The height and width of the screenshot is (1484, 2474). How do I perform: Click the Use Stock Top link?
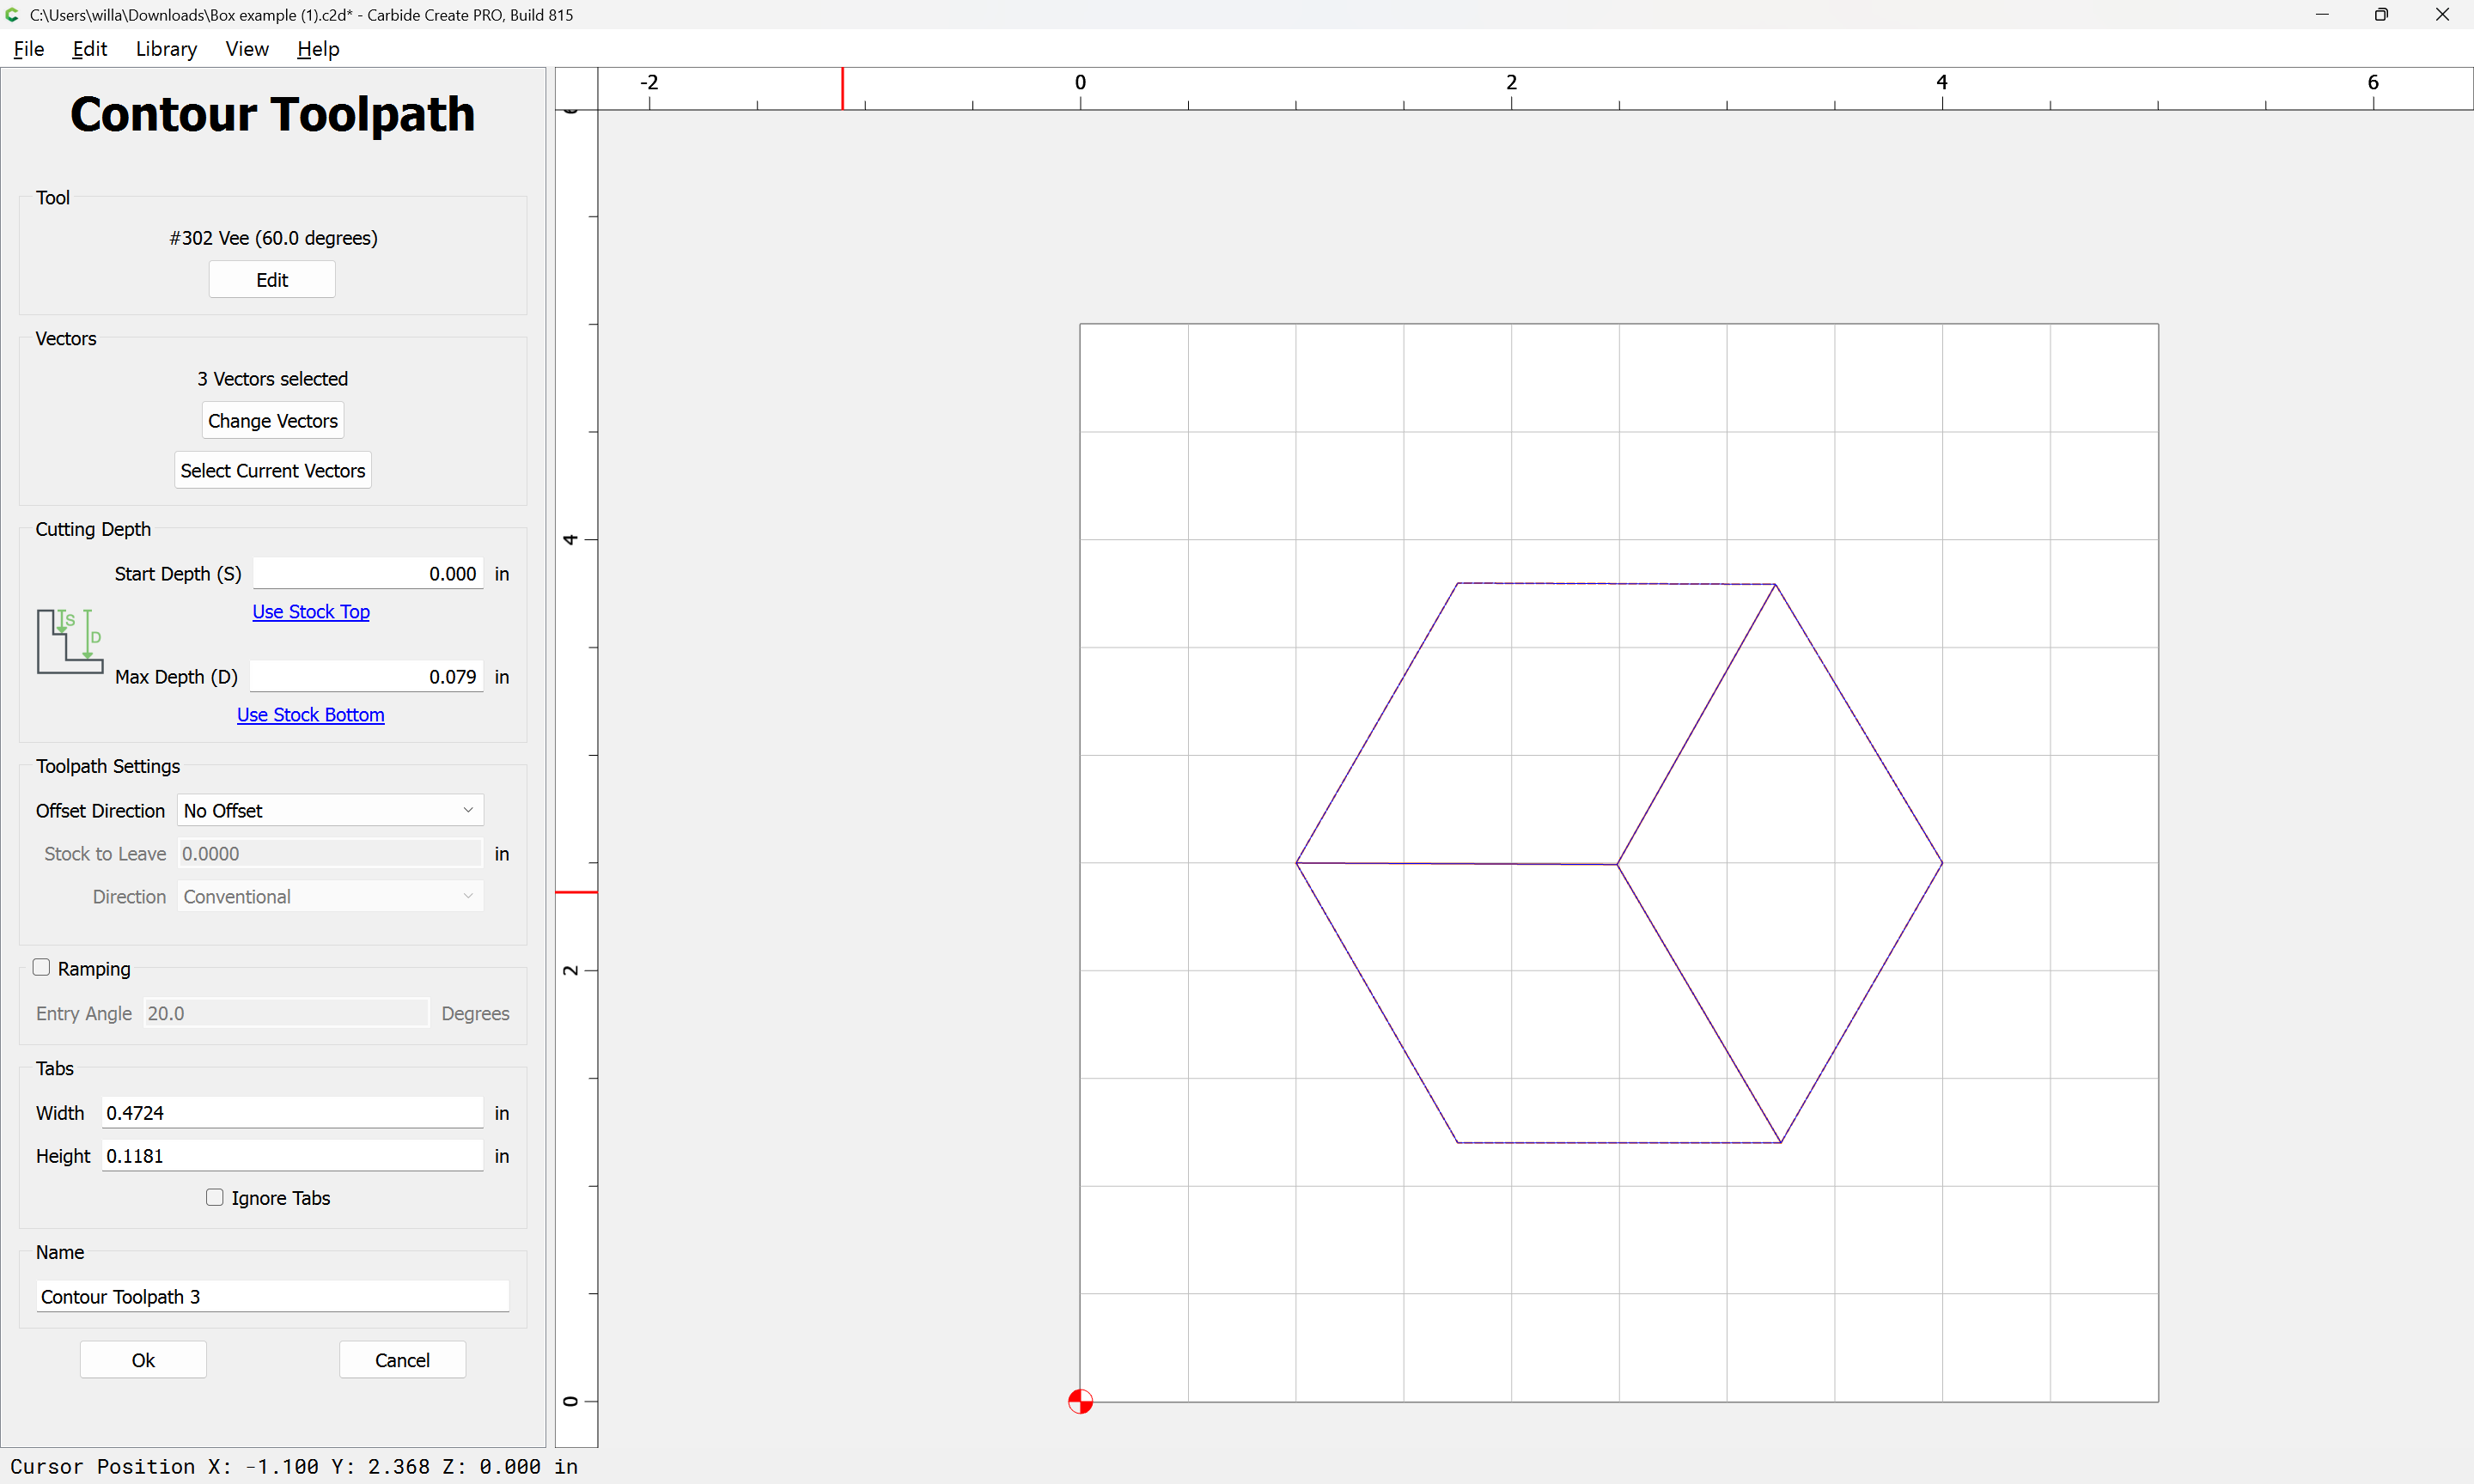(311, 611)
